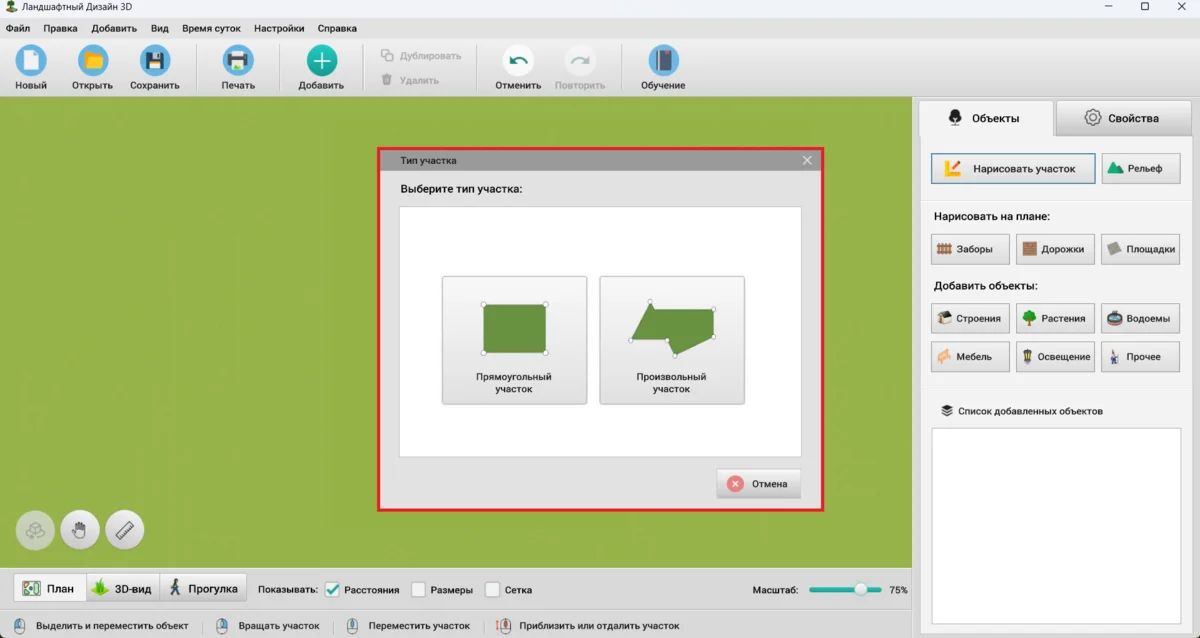Click the Печать printer icon
Image resolution: width=1200 pixels, height=638 pixels.
tap(238, 61)
